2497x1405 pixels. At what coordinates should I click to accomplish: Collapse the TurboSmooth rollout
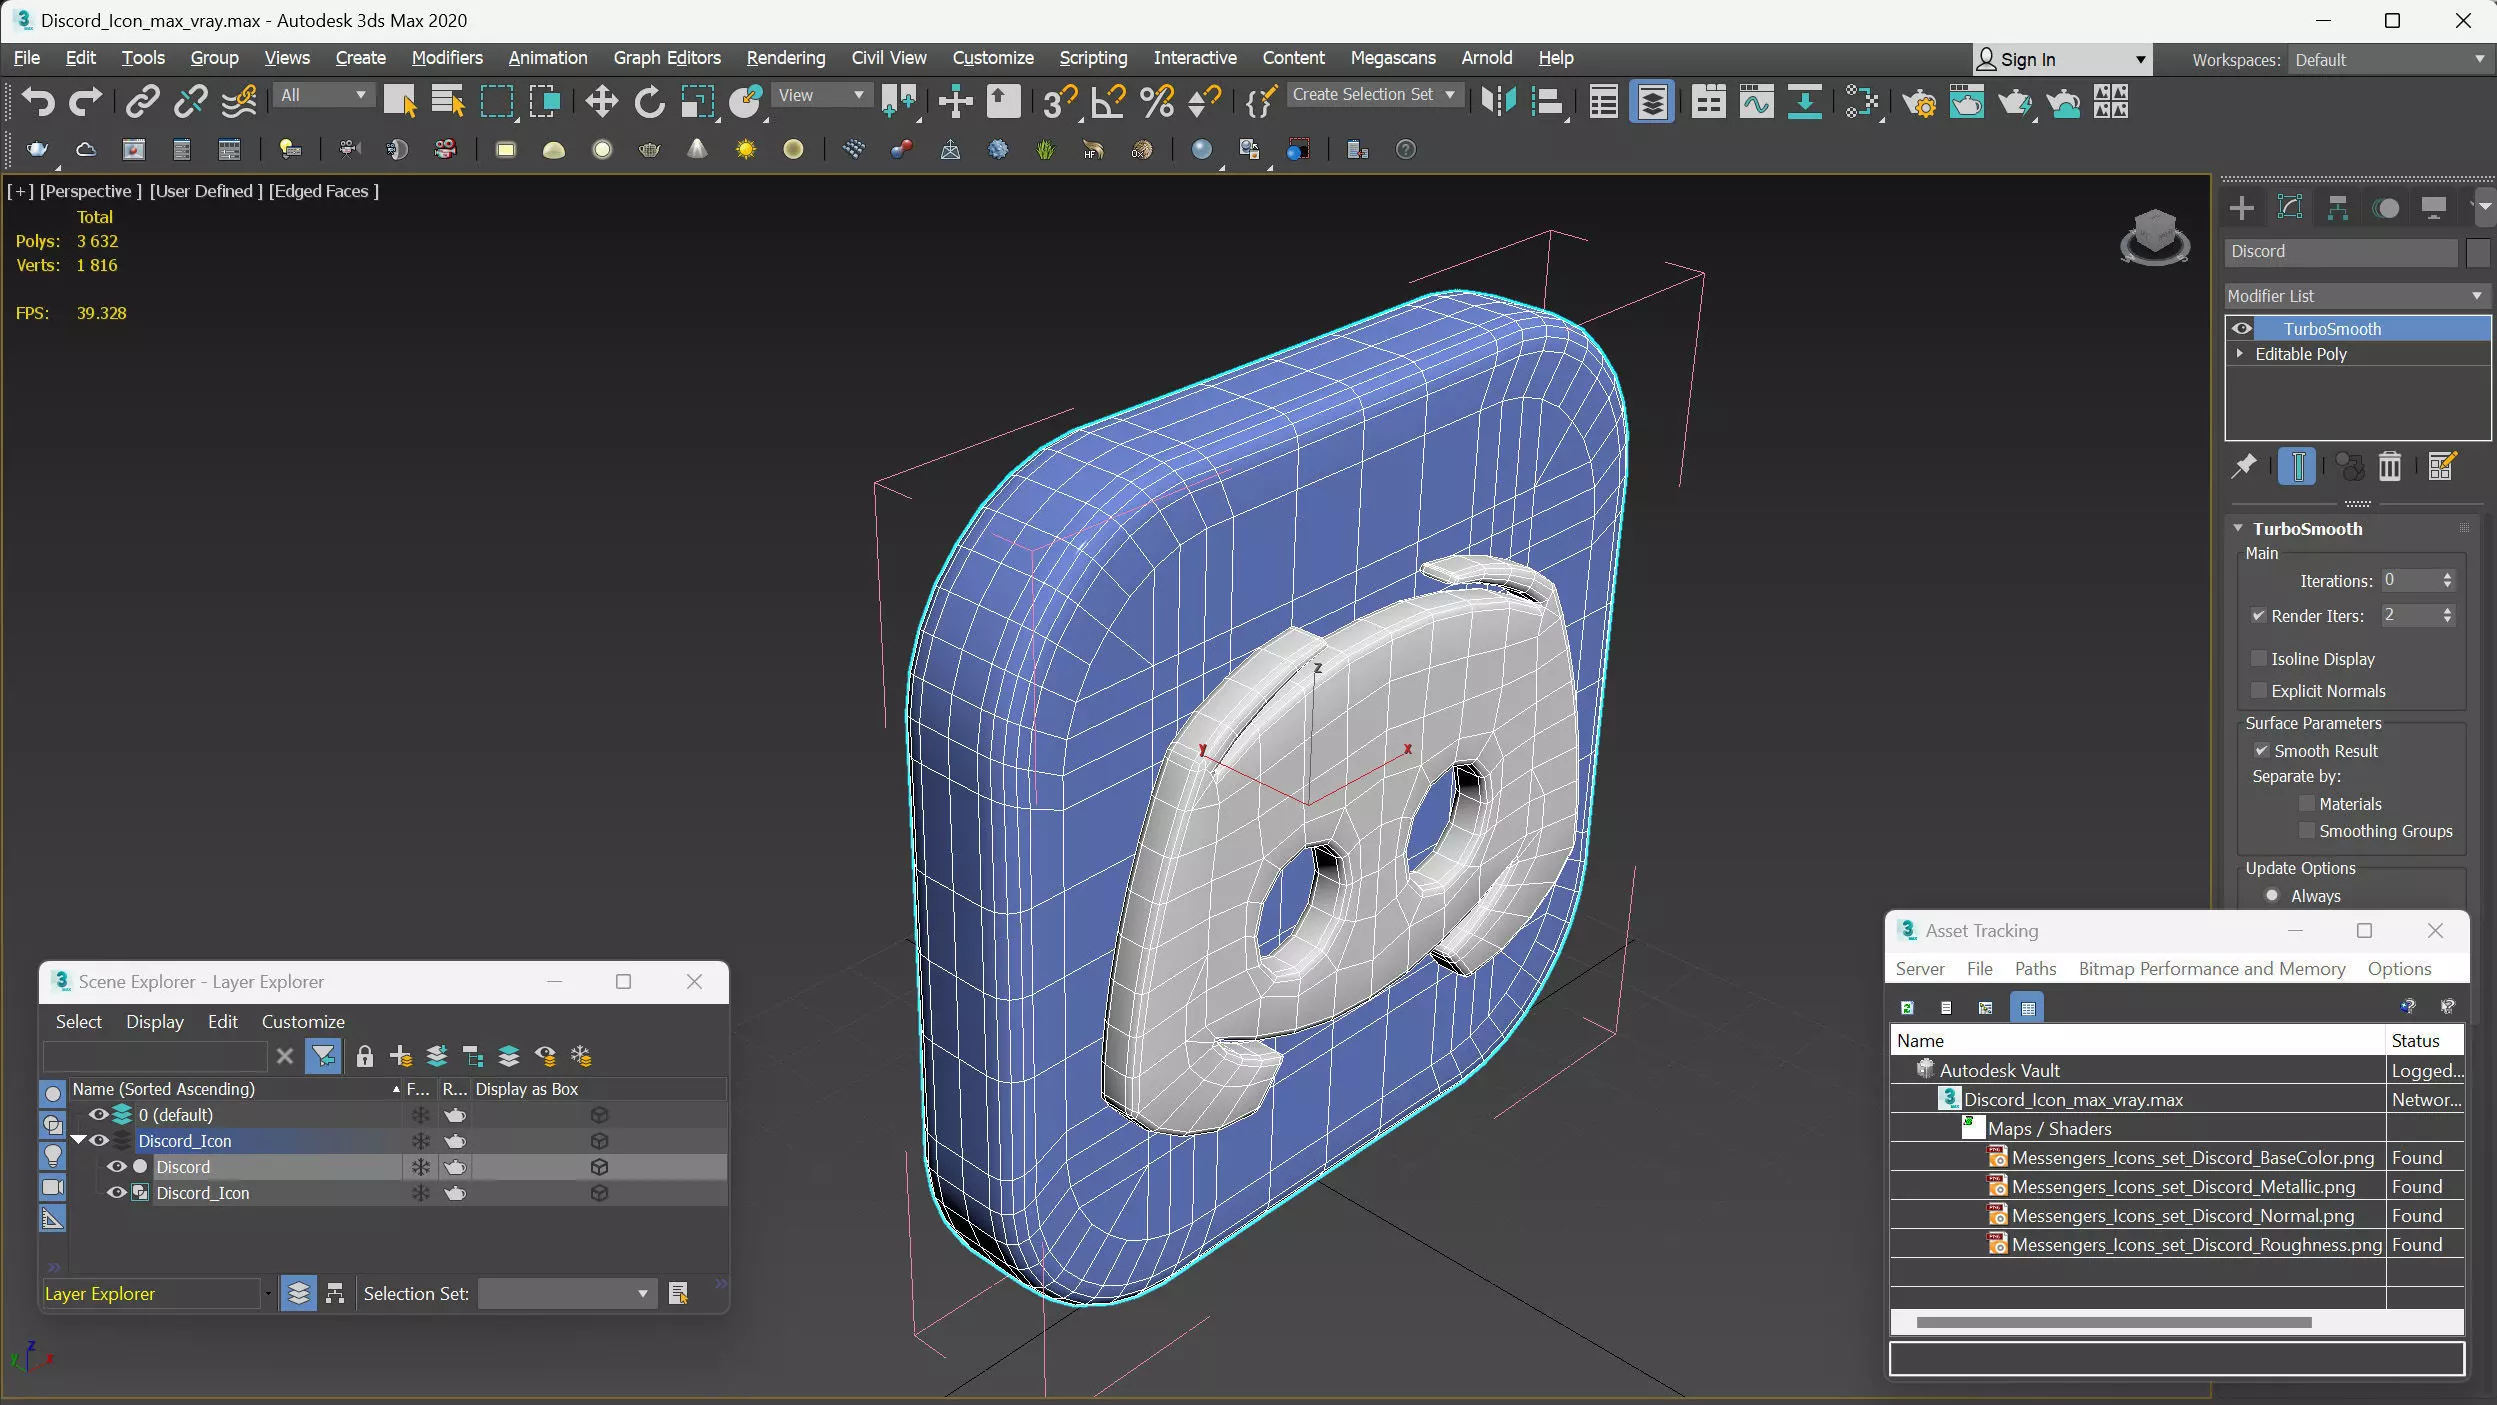2238,528
